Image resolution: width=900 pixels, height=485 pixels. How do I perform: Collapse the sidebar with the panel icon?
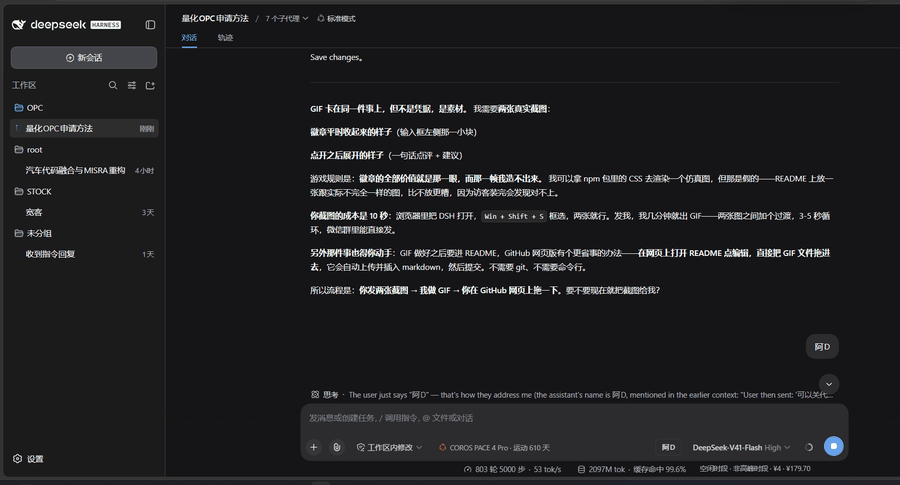[150, 25]
